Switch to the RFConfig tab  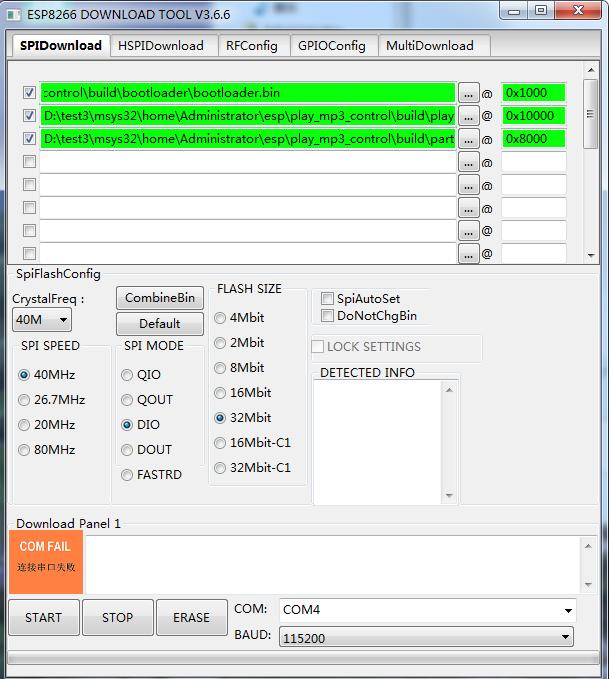click(x=253, y=45)
